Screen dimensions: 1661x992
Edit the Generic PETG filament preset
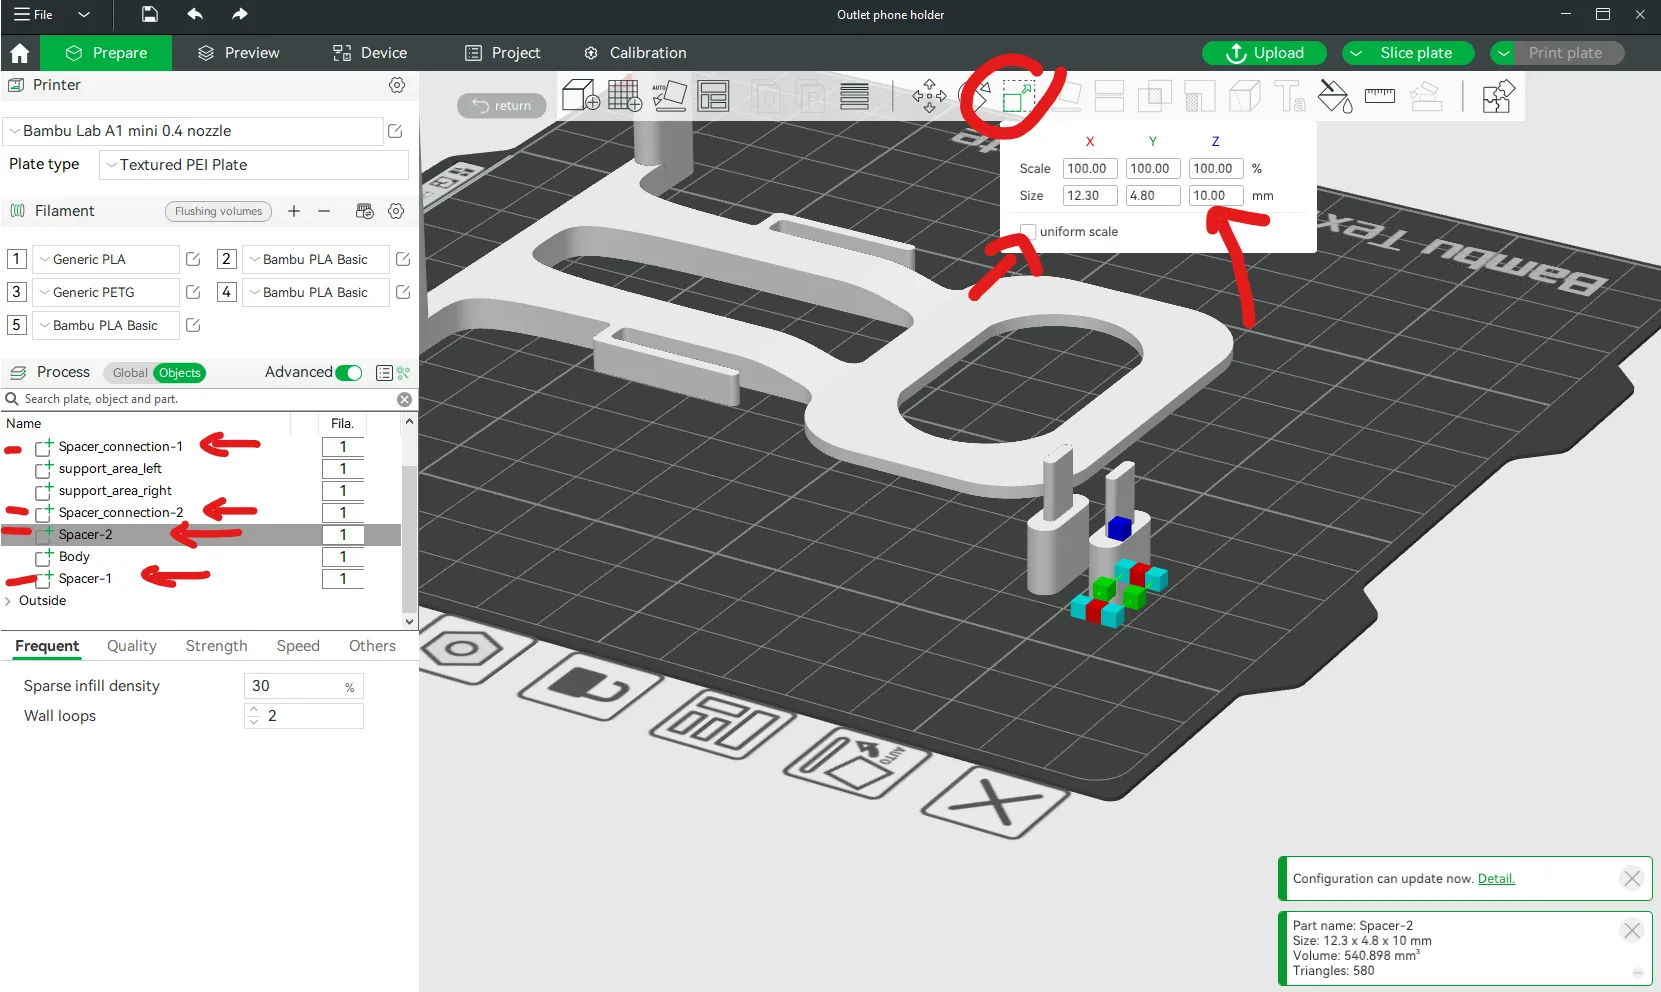point(193,292)
